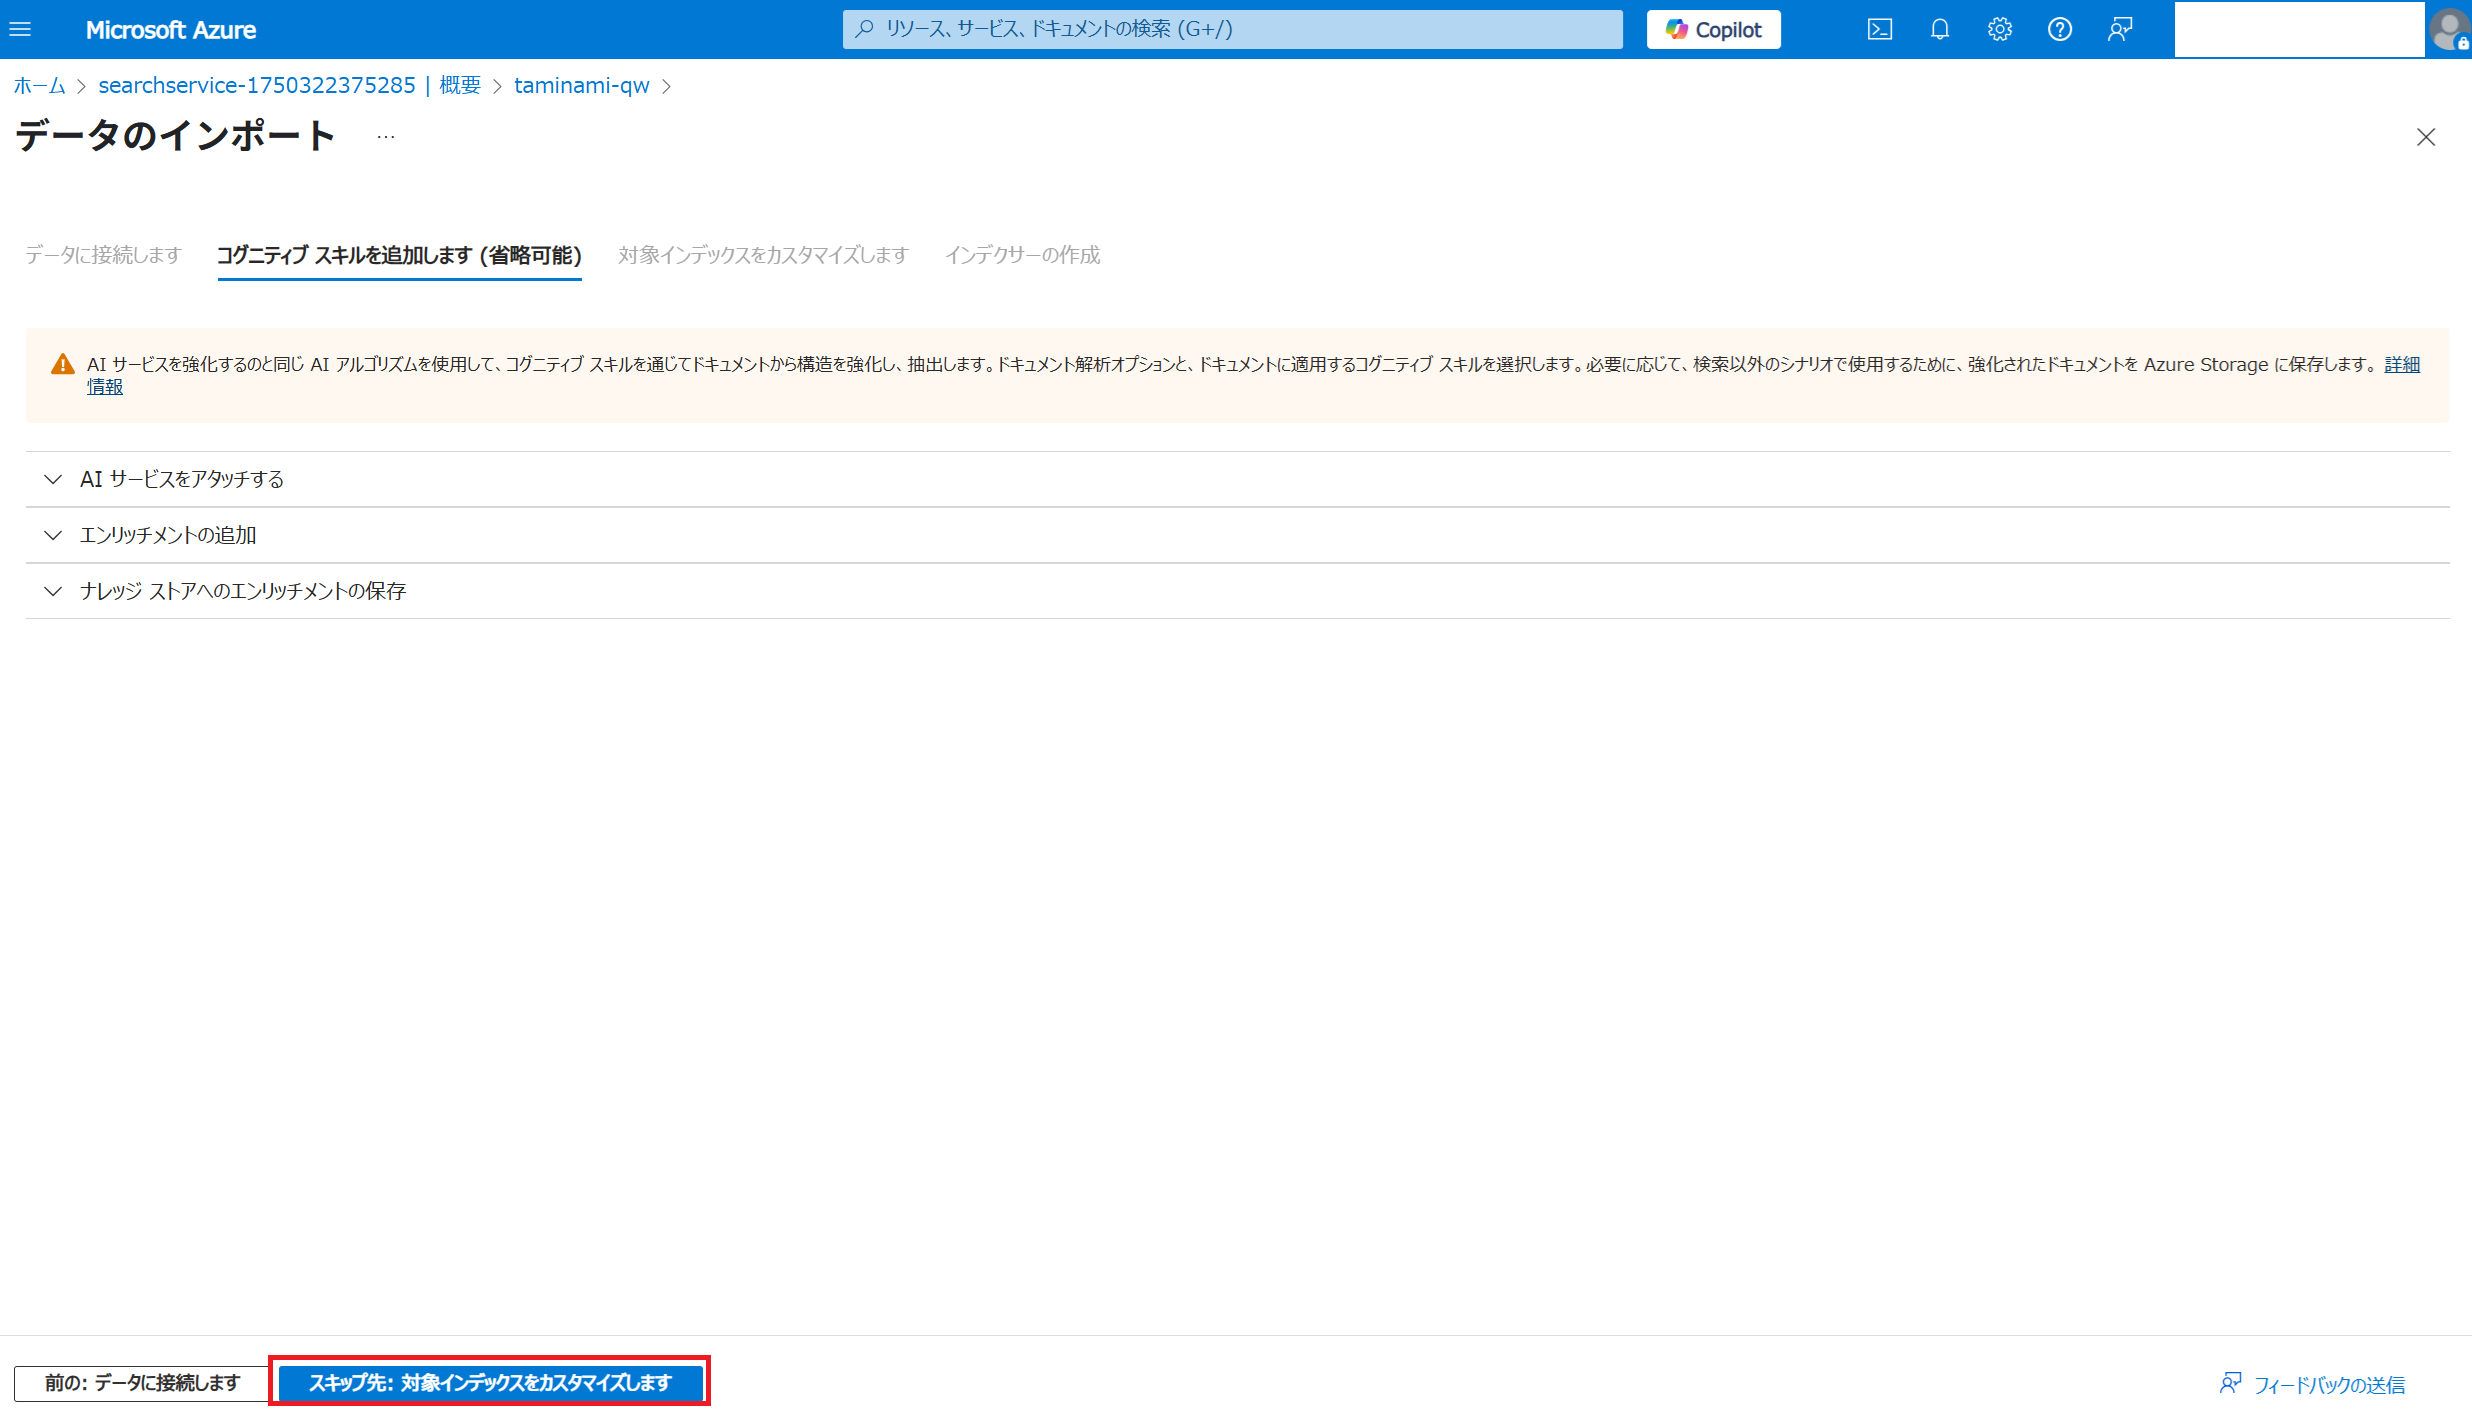The image size is (2472, 1411).
Task: Expand ナレッジ ストアへのエンリッチメントの保存 section
Action: (243, 591)
